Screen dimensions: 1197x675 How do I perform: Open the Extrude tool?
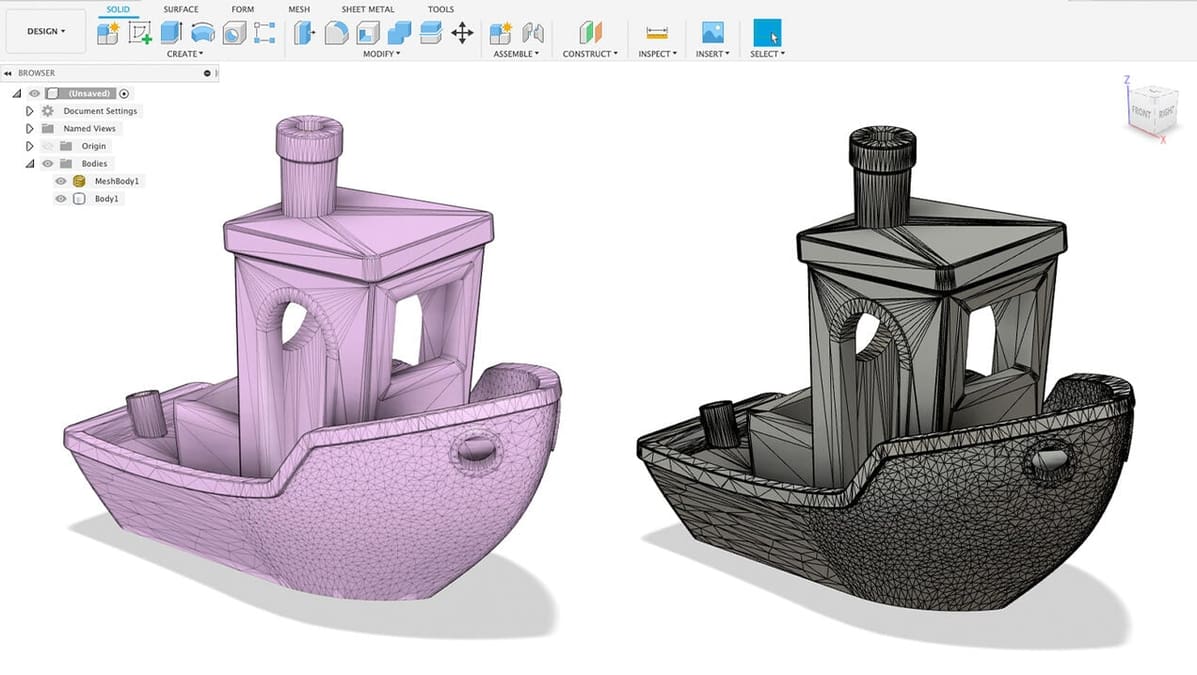click(169, 33)
